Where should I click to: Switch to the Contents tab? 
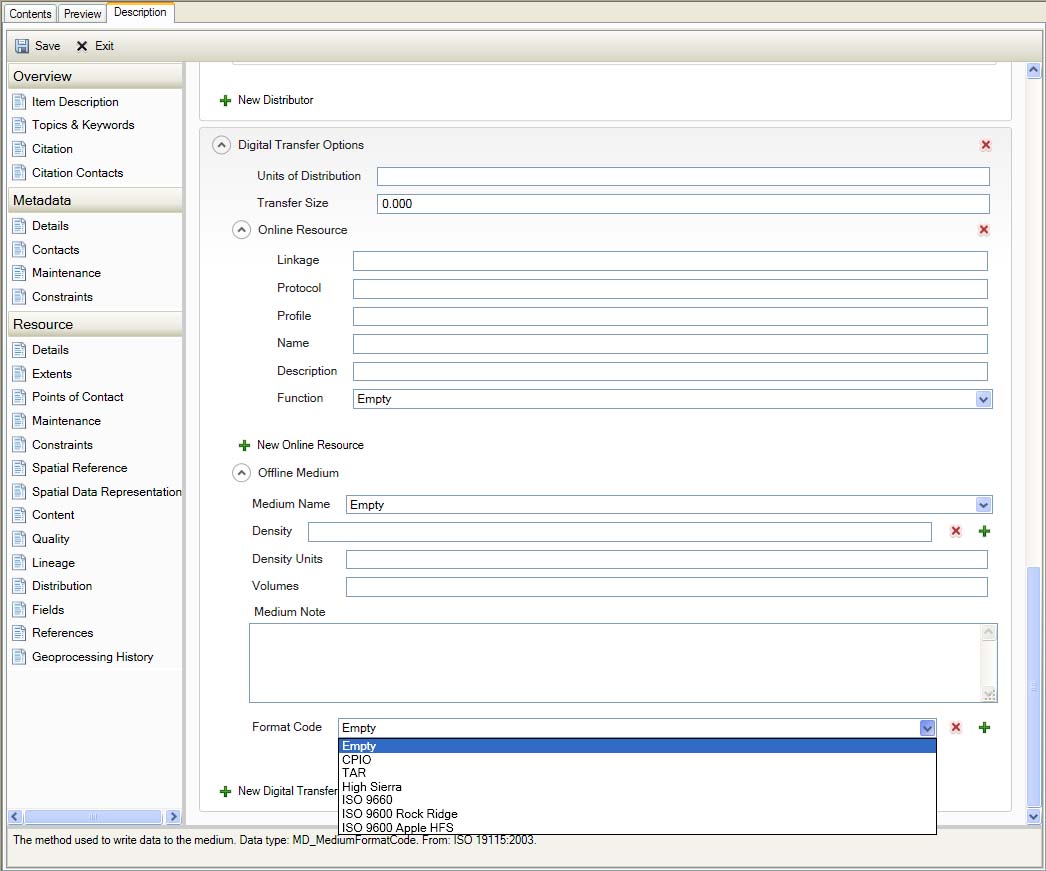(x=29, y=13)
